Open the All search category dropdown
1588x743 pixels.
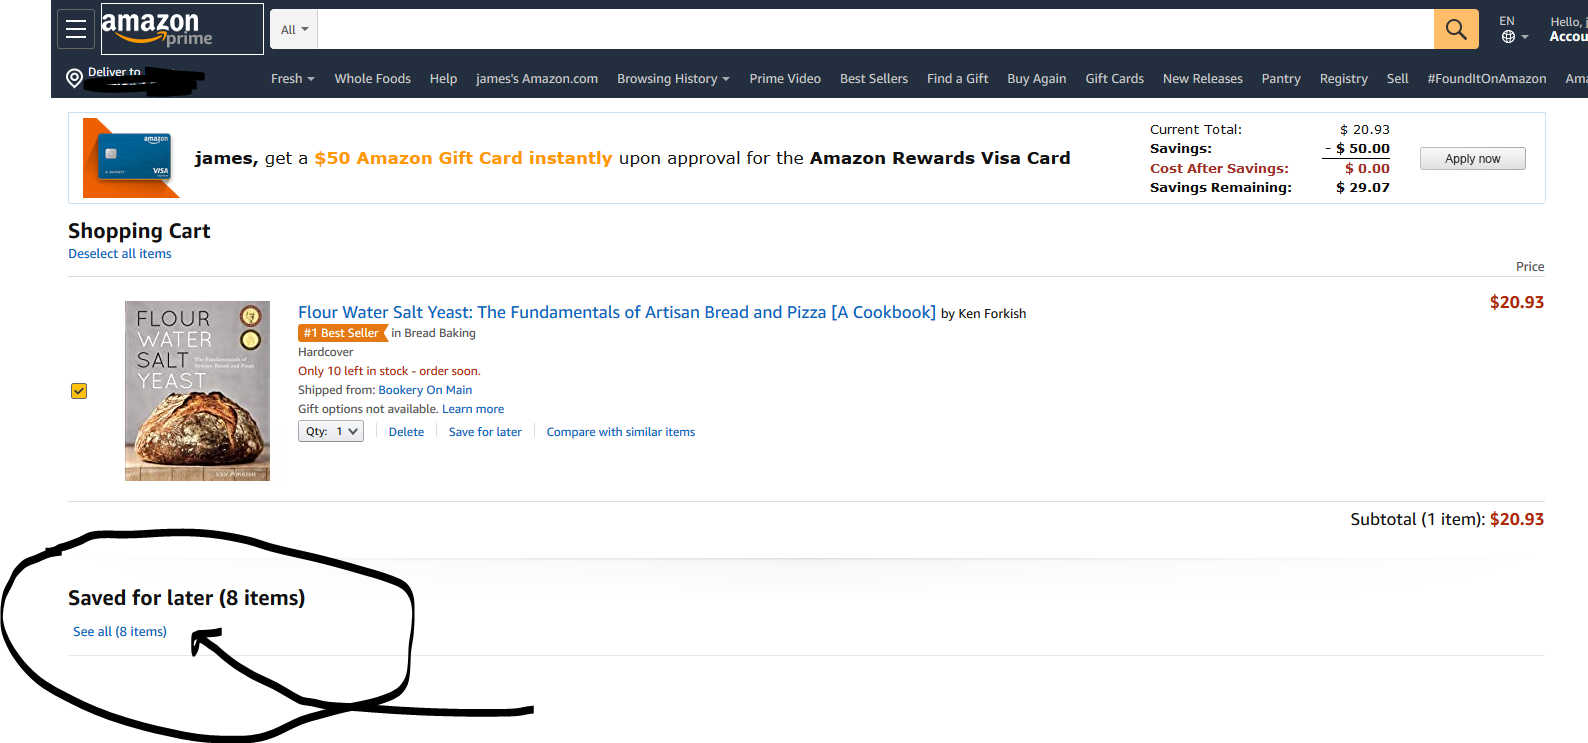point(294,30)
